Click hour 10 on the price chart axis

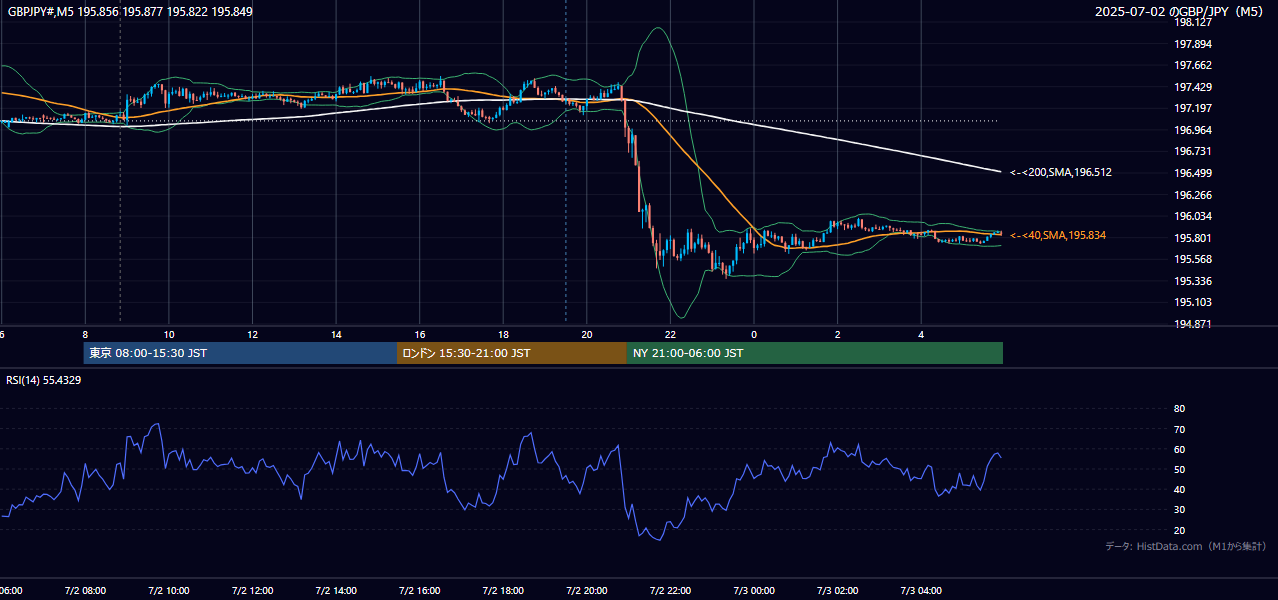[169, 335]
